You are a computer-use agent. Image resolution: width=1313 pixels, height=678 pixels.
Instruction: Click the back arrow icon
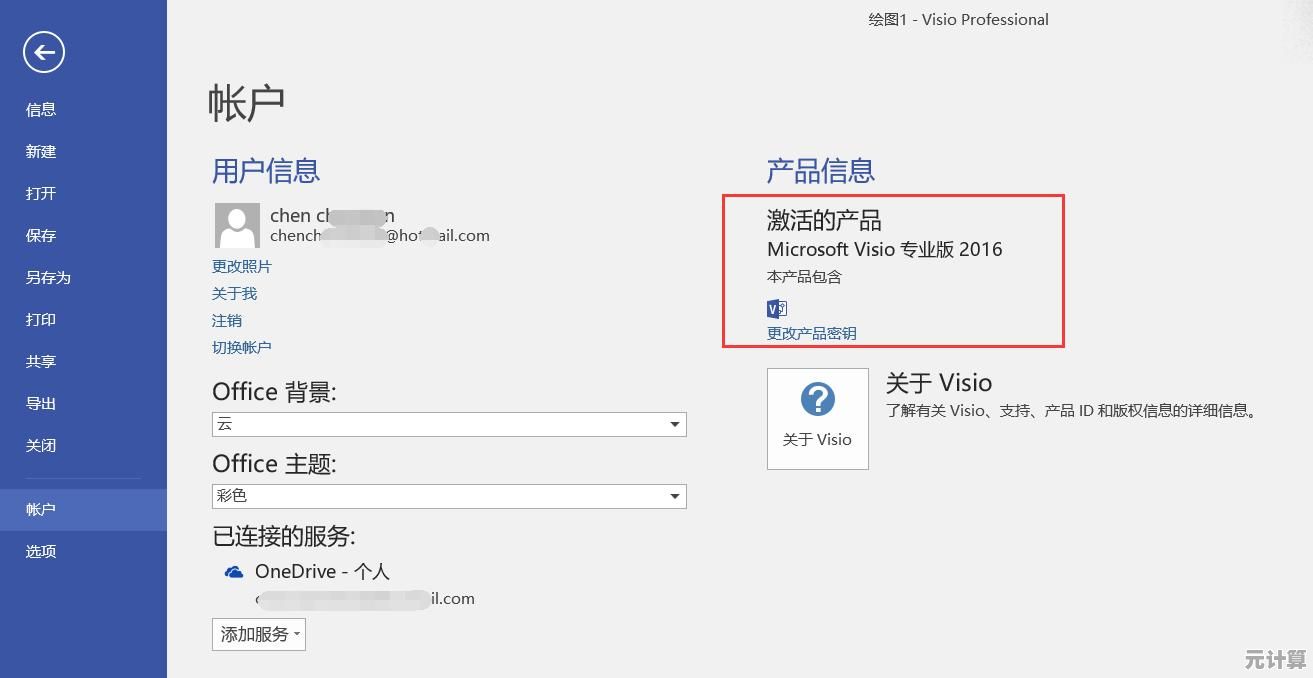(x=44, y=53)
